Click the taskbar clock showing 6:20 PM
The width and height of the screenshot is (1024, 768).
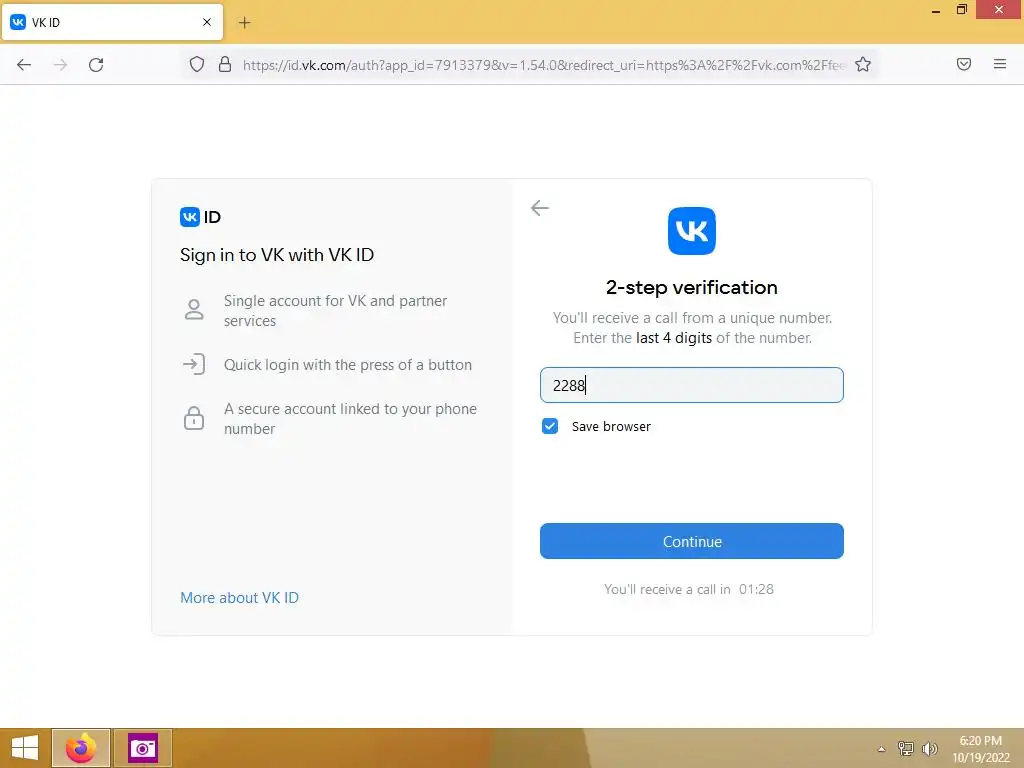980,749
